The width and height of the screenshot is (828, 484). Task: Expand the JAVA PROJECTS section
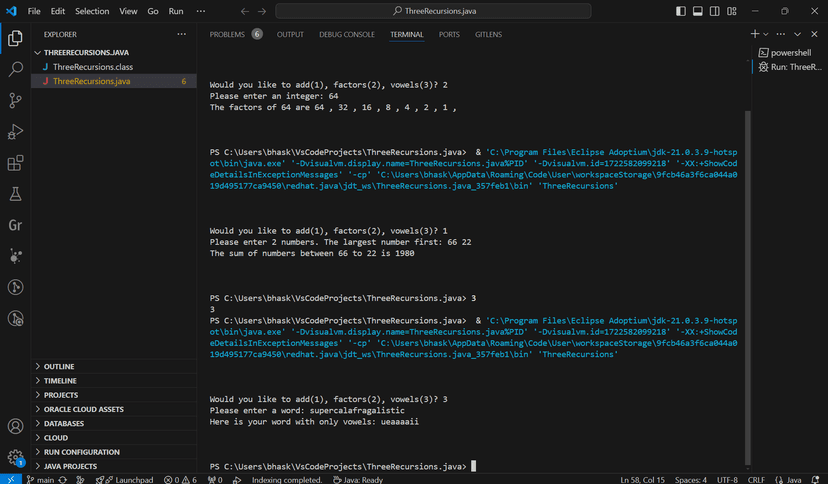[114, 466]
